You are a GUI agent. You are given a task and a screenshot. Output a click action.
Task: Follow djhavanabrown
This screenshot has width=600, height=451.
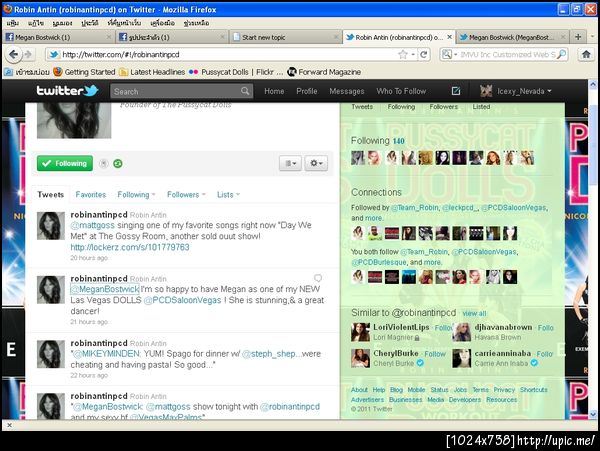545,328
